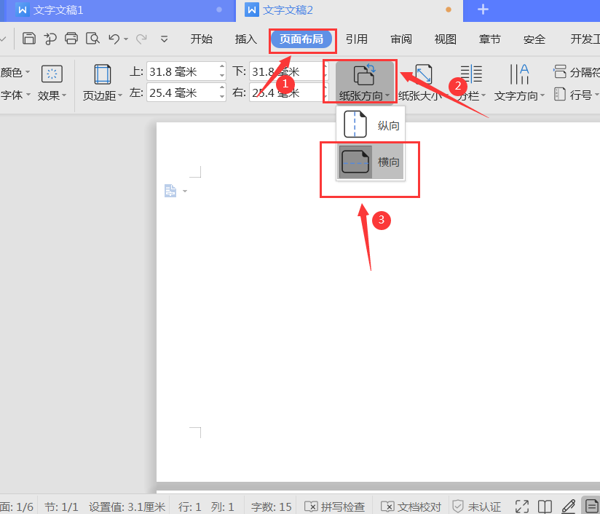Image resolution: width=601 pixels, height=514 pixels.
Task: Open the 章节 ribbon tab
Action: click(490, 39)
